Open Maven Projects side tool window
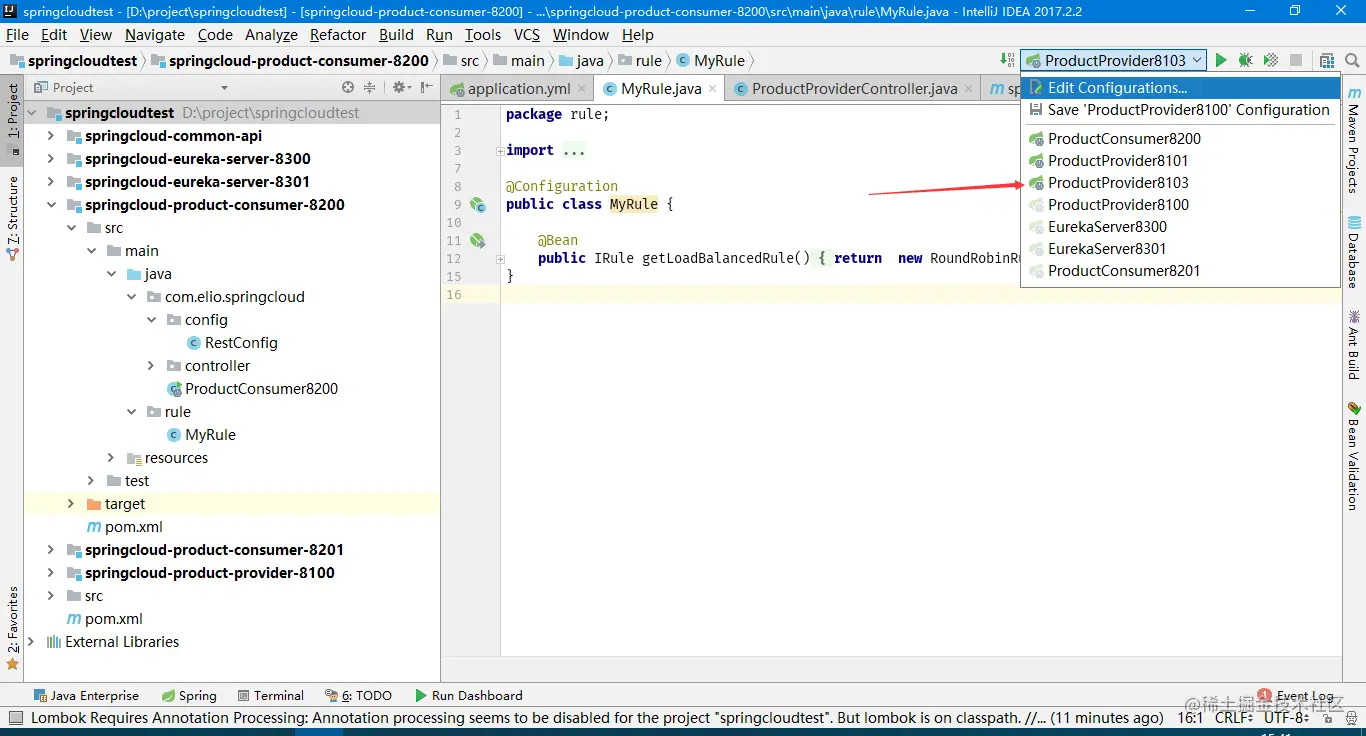 point(1354,140)
